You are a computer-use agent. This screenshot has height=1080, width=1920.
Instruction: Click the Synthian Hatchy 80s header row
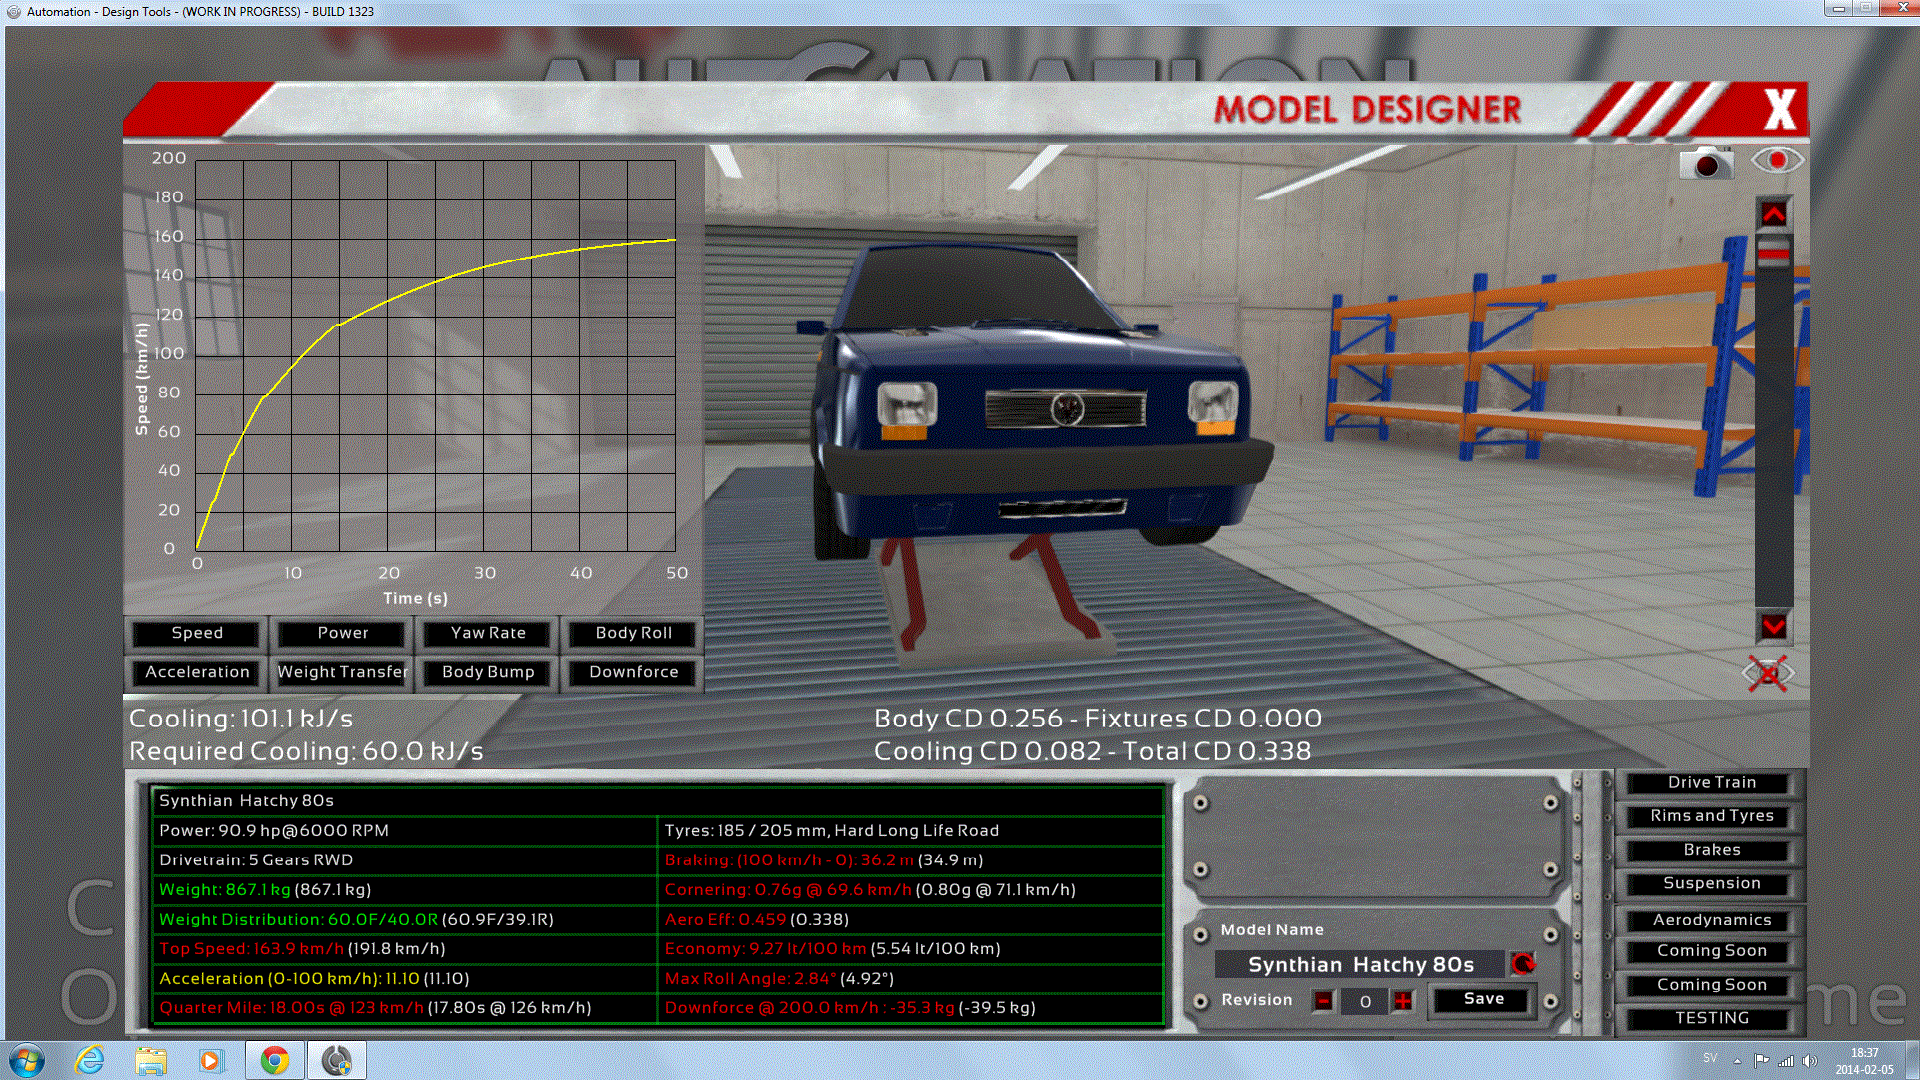[x=659, y=801]
